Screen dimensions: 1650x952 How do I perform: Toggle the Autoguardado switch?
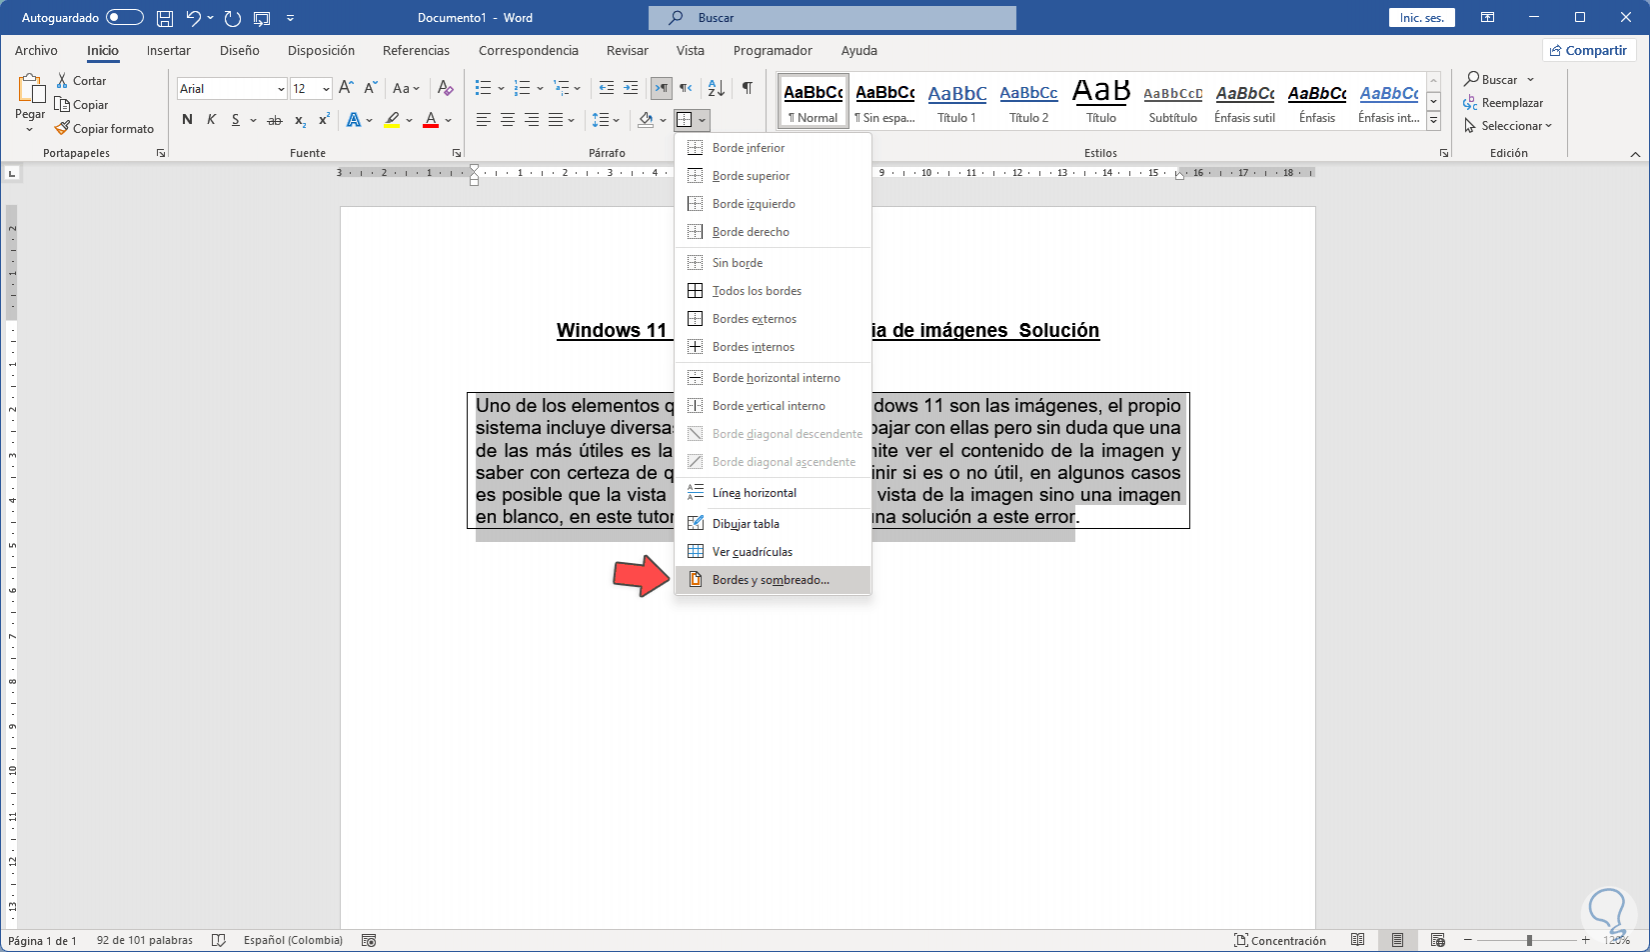pos(125,18)
